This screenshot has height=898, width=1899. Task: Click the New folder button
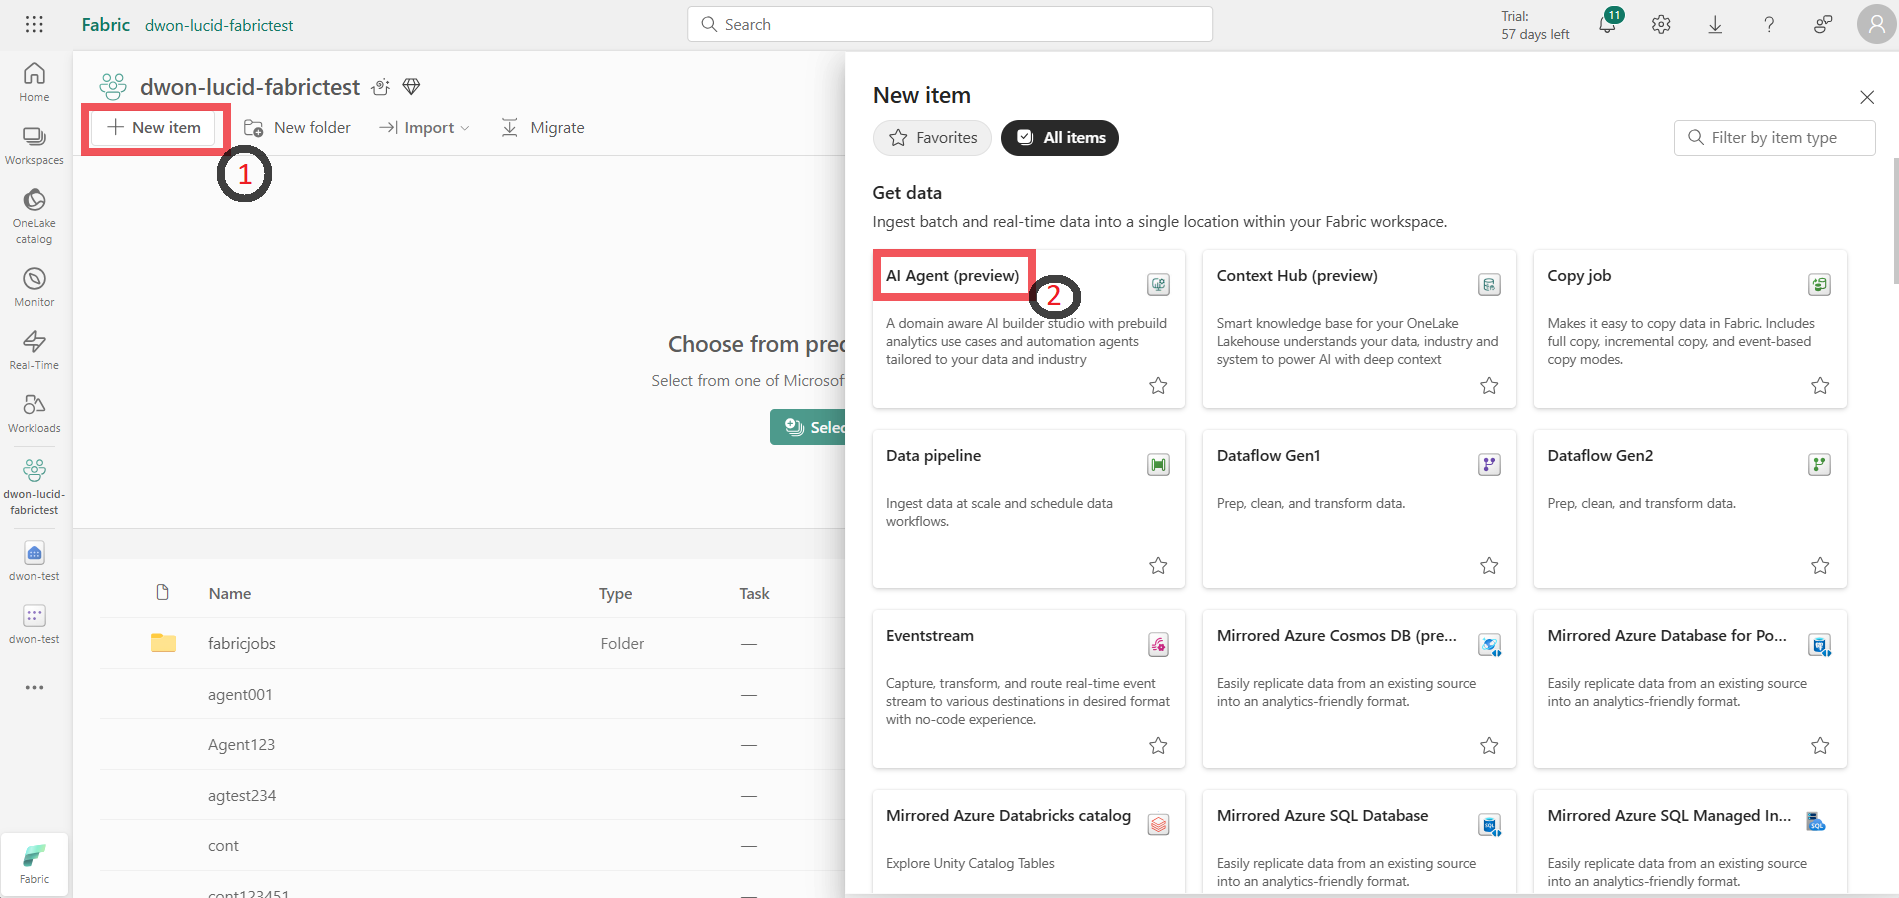298,128
